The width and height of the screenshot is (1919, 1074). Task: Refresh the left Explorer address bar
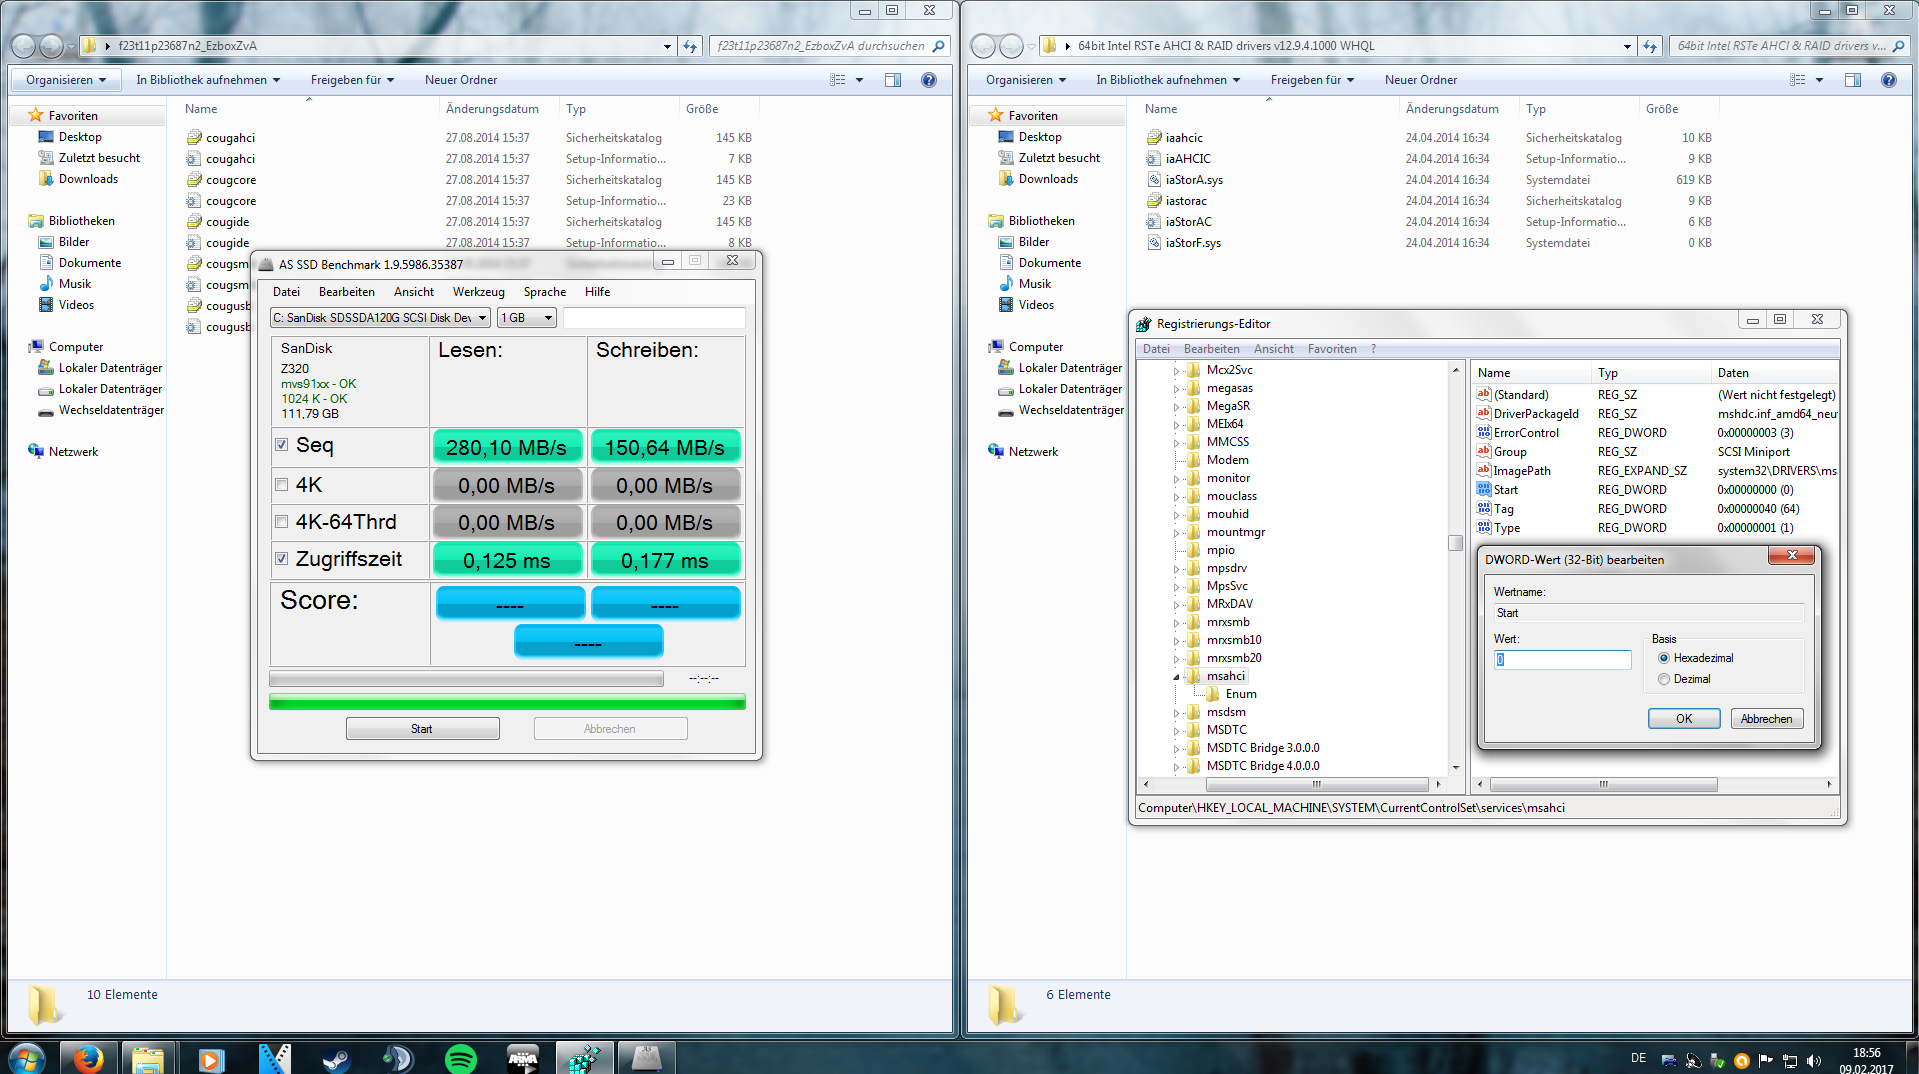point(690,46)
